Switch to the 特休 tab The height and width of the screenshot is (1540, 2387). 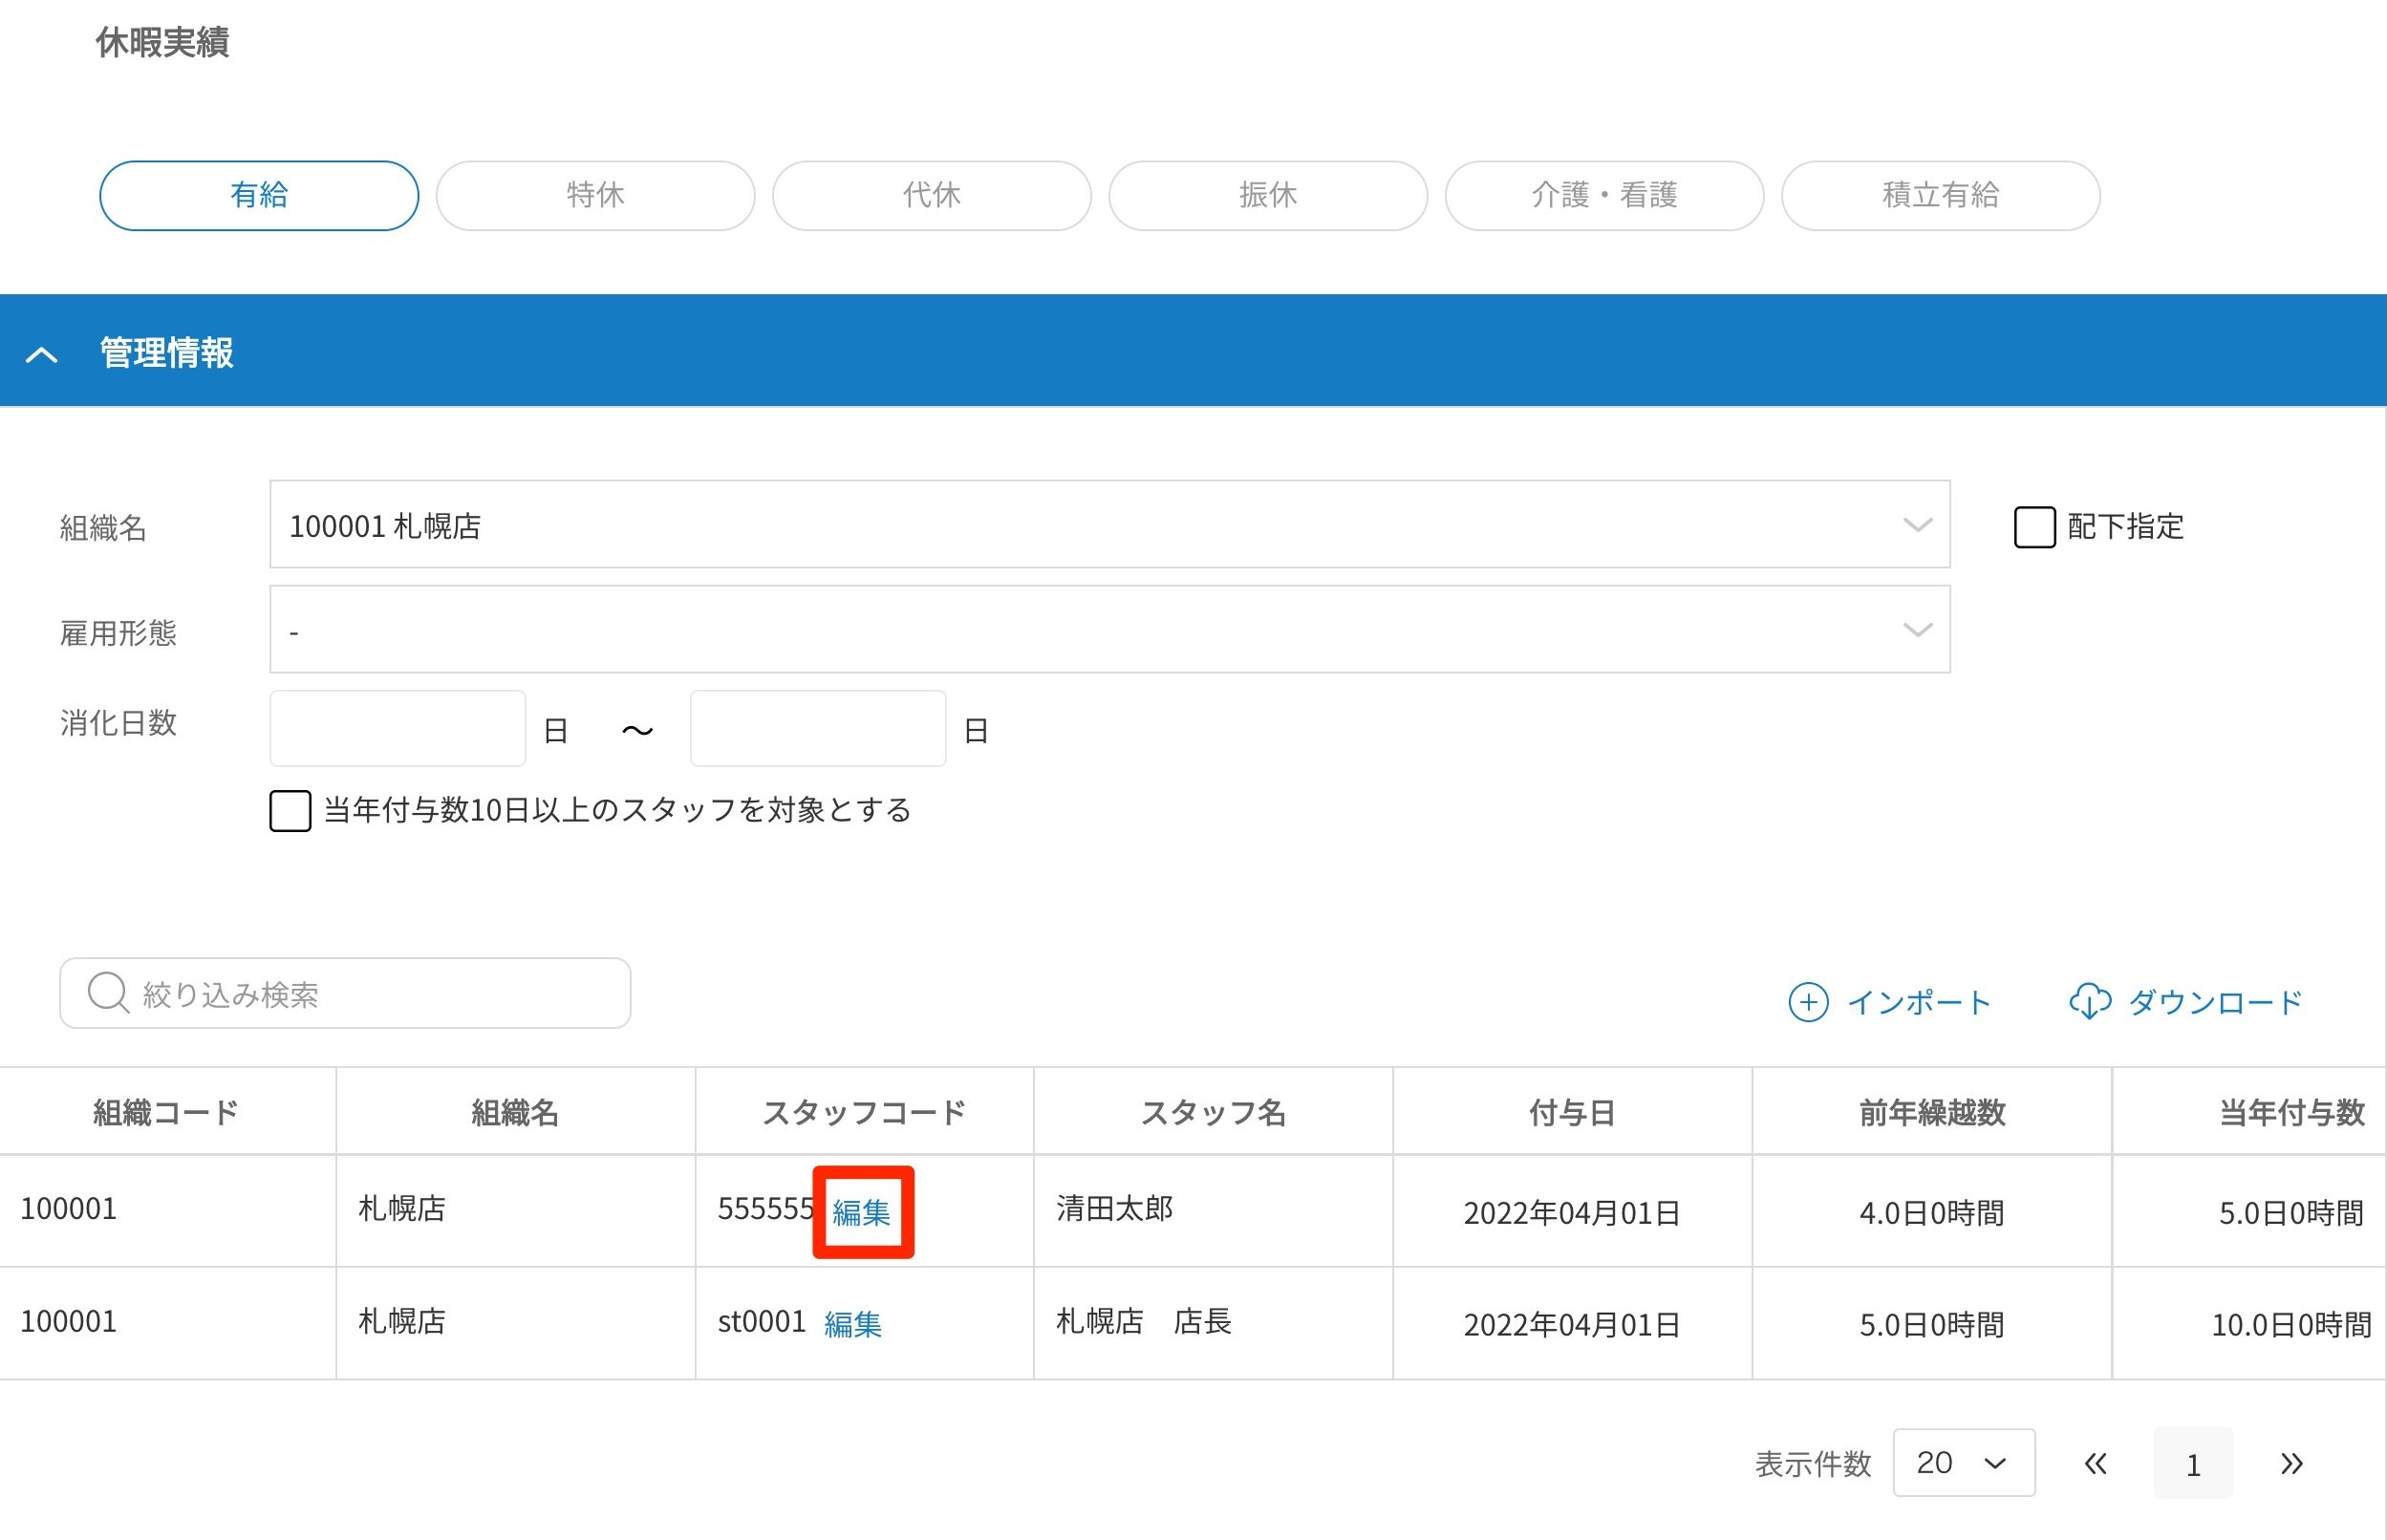click(595, 195)
